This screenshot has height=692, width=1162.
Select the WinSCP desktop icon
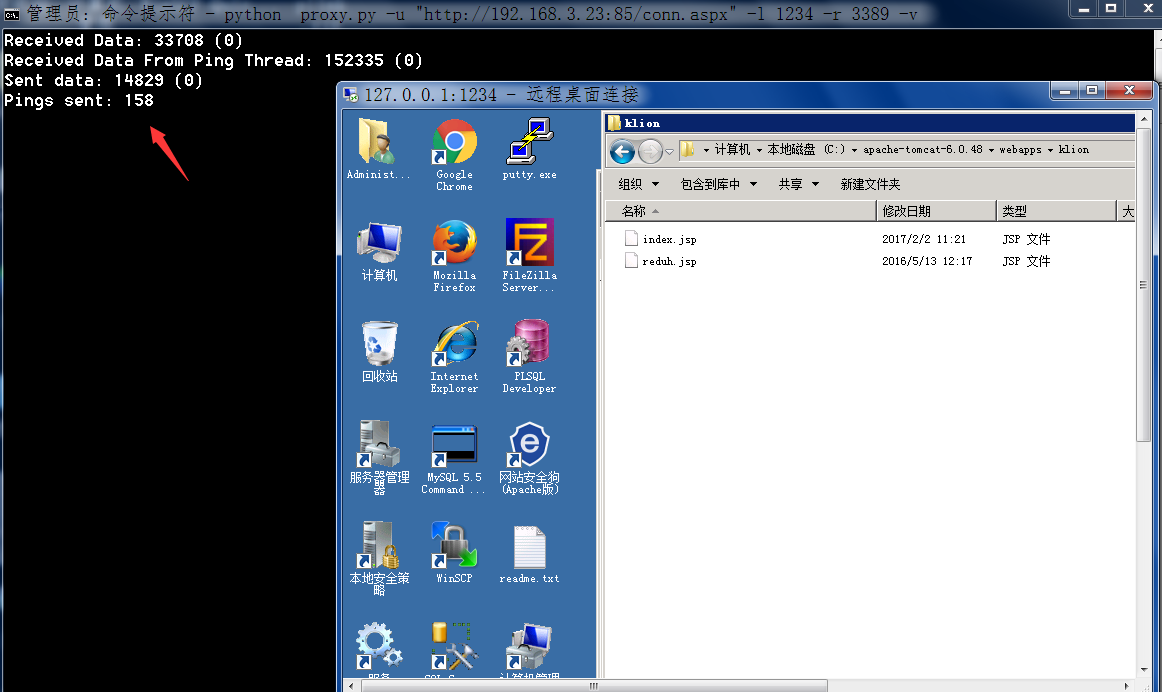coord(454,552)
